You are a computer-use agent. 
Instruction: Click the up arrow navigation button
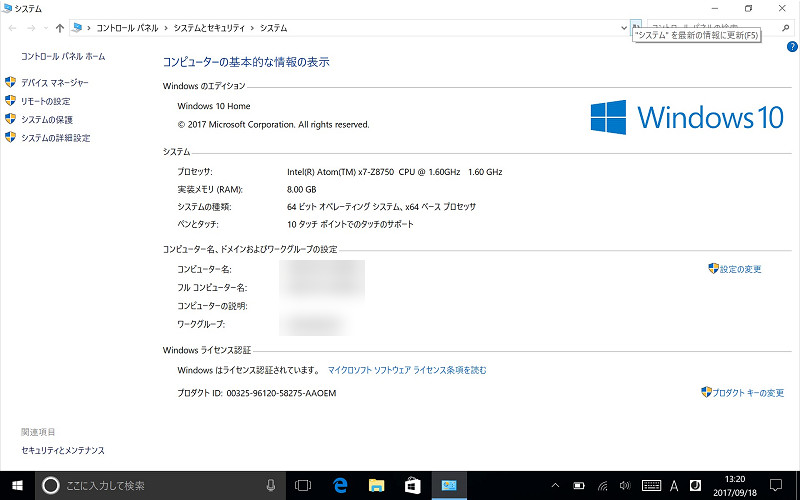tap(60, 28)
